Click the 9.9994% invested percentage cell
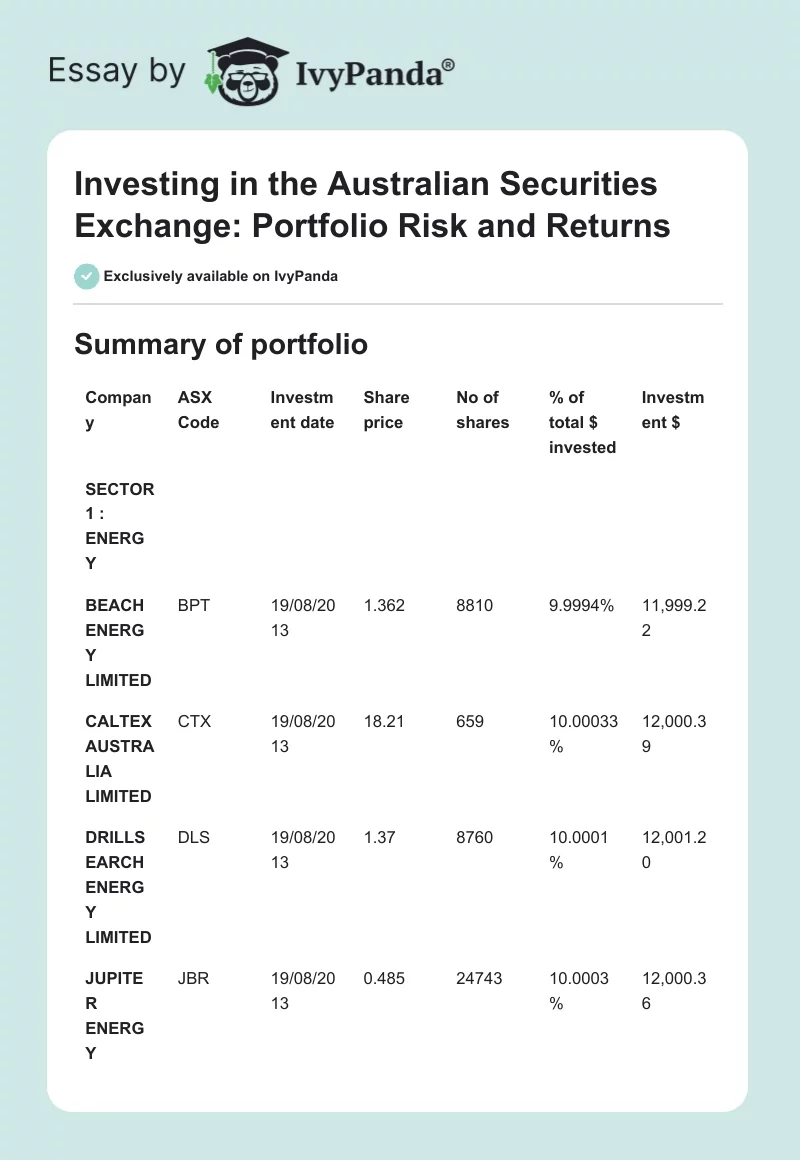This screenshot has width=800, height=1160. pyautogui.click(x=581, y=605)
